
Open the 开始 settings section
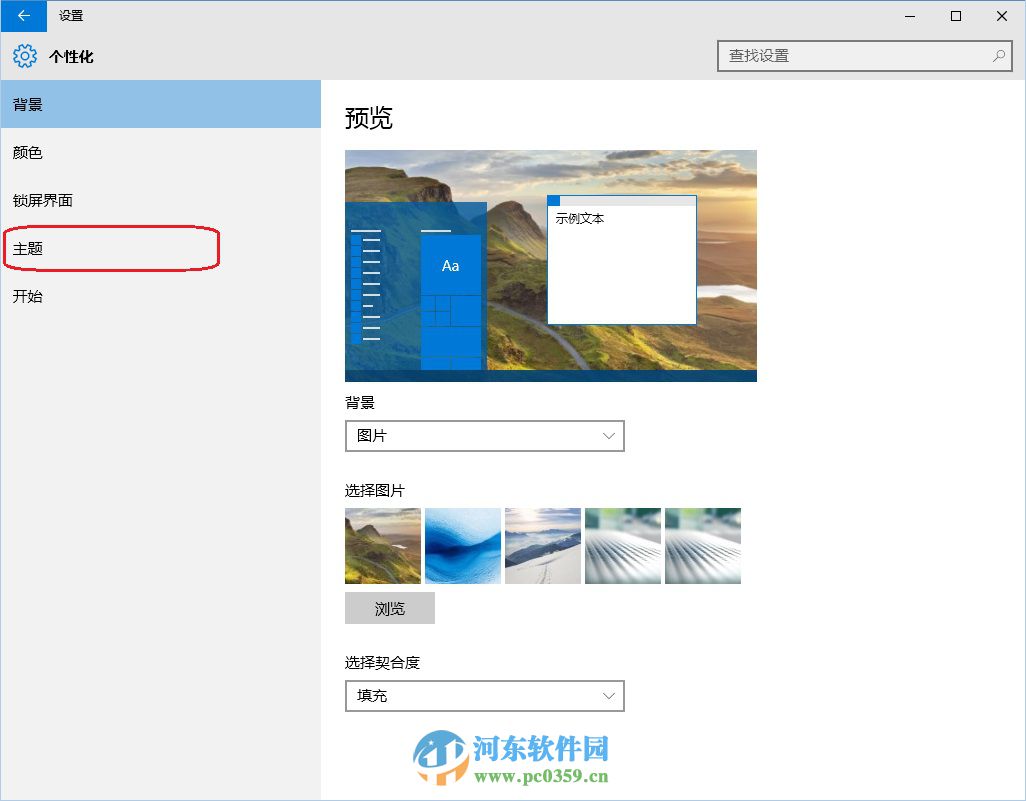[x=27, y=296]
